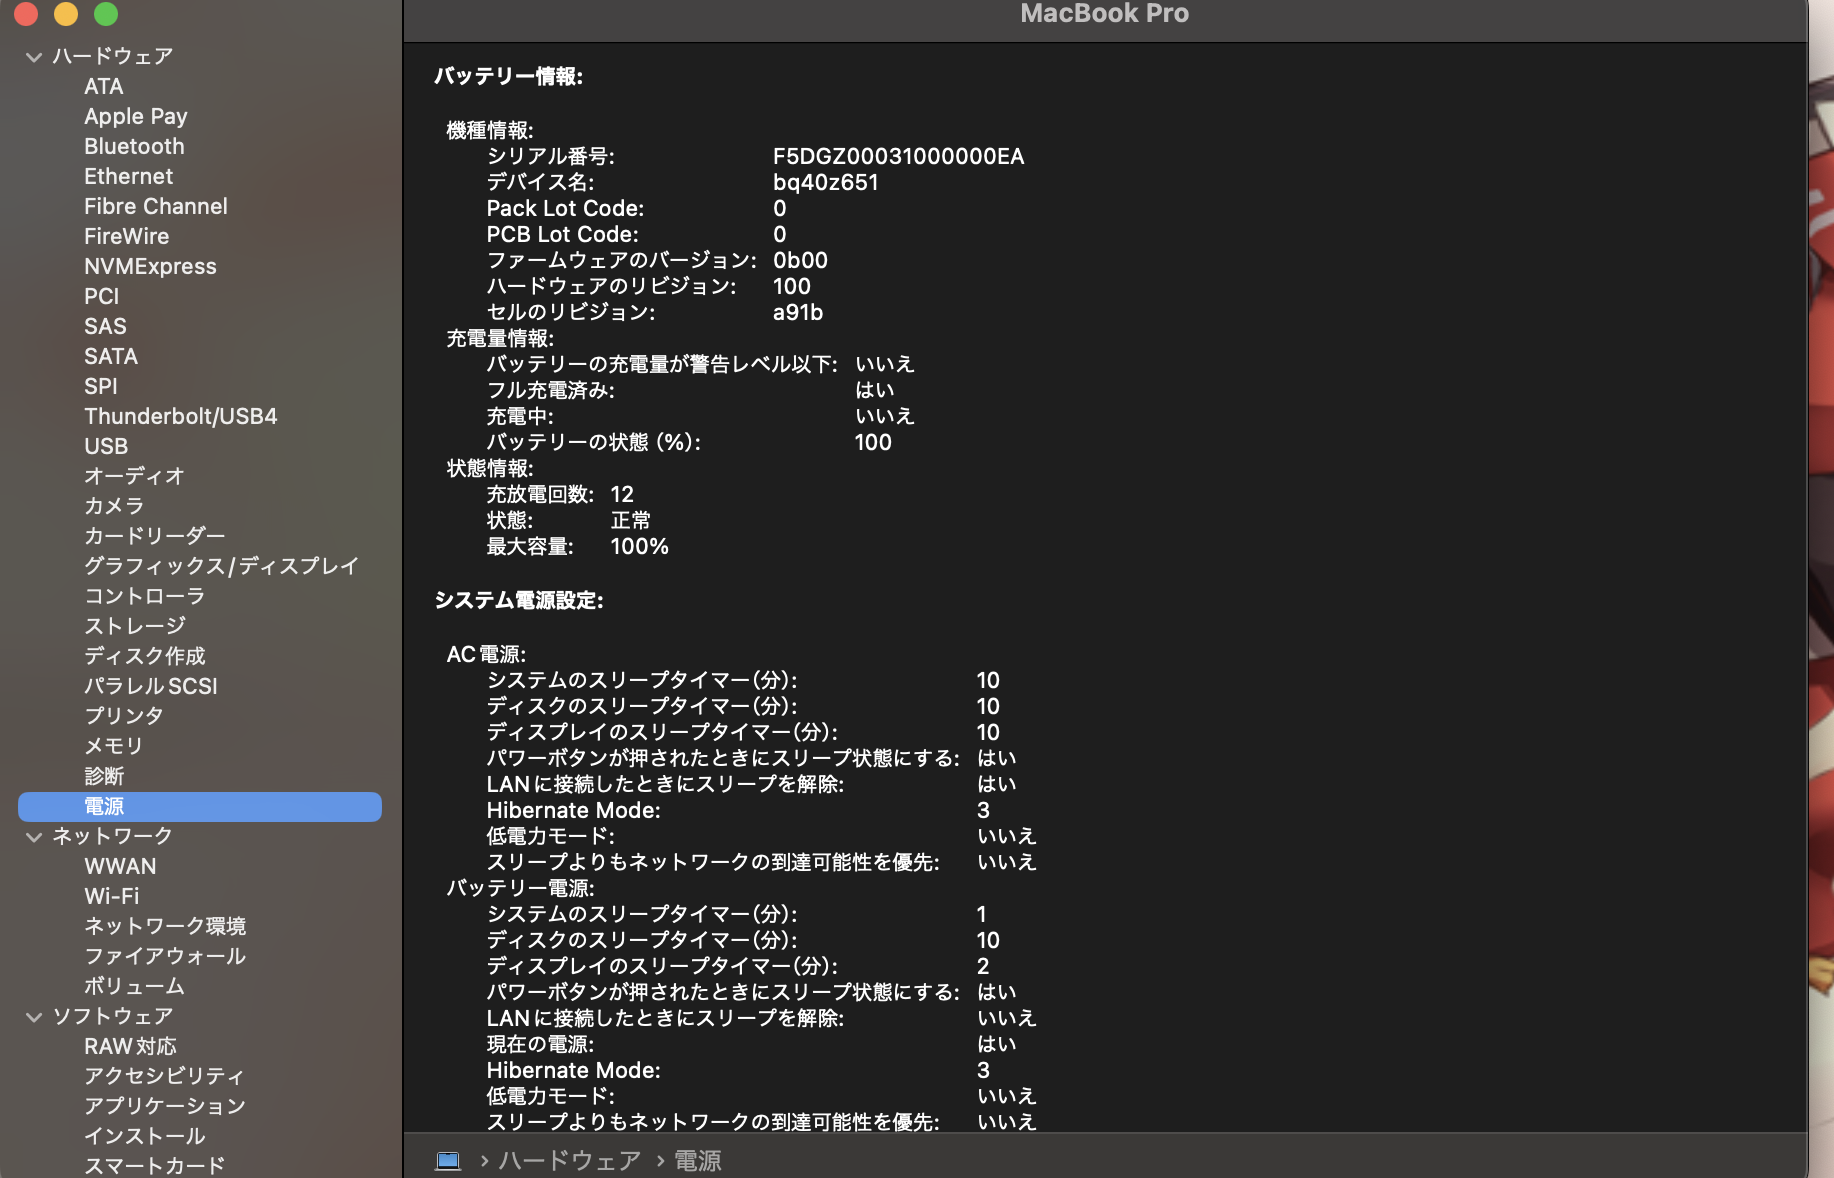Viewport: 1834px width, 1178px height.
Task: Select Fibre Channel item
Action: coord(156,207)
